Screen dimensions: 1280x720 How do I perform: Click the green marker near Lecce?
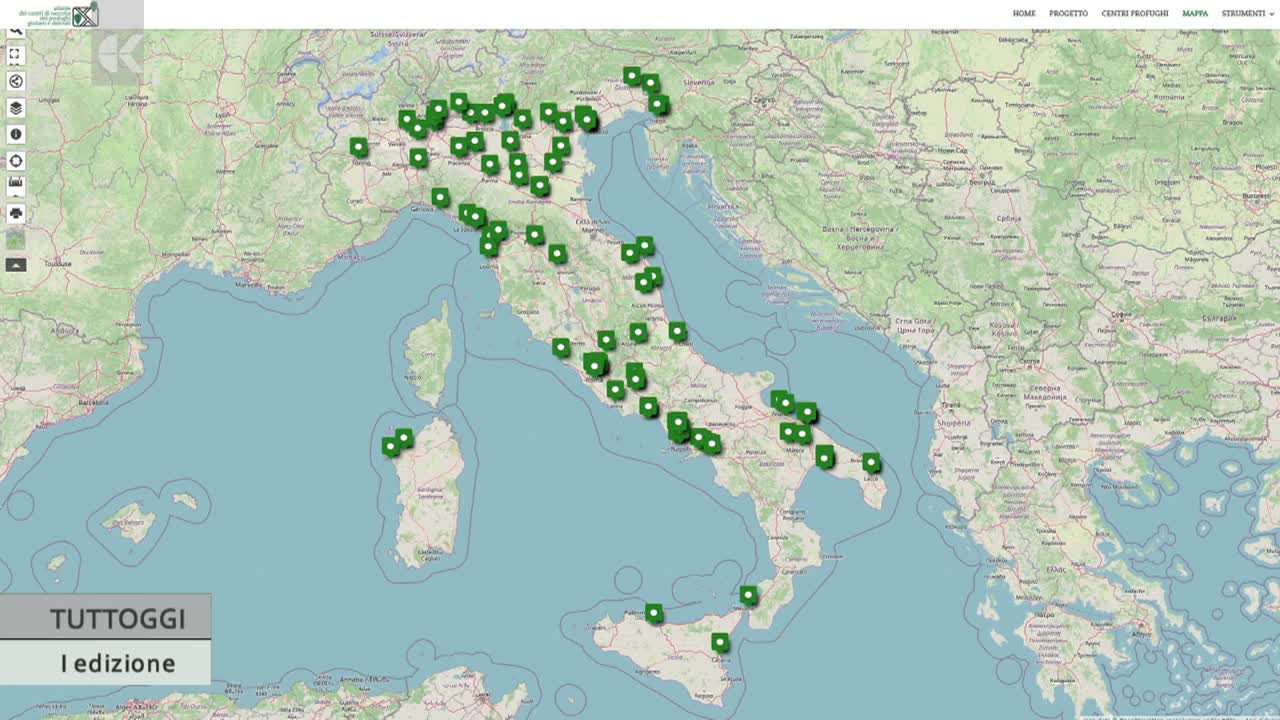coord(871,462)
